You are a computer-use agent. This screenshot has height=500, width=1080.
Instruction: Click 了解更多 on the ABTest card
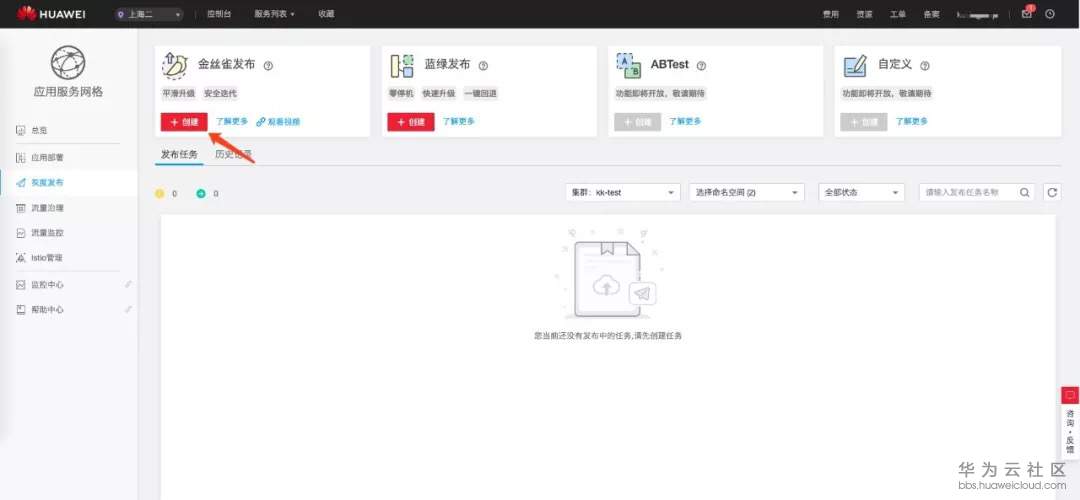(x=685, y=121)
